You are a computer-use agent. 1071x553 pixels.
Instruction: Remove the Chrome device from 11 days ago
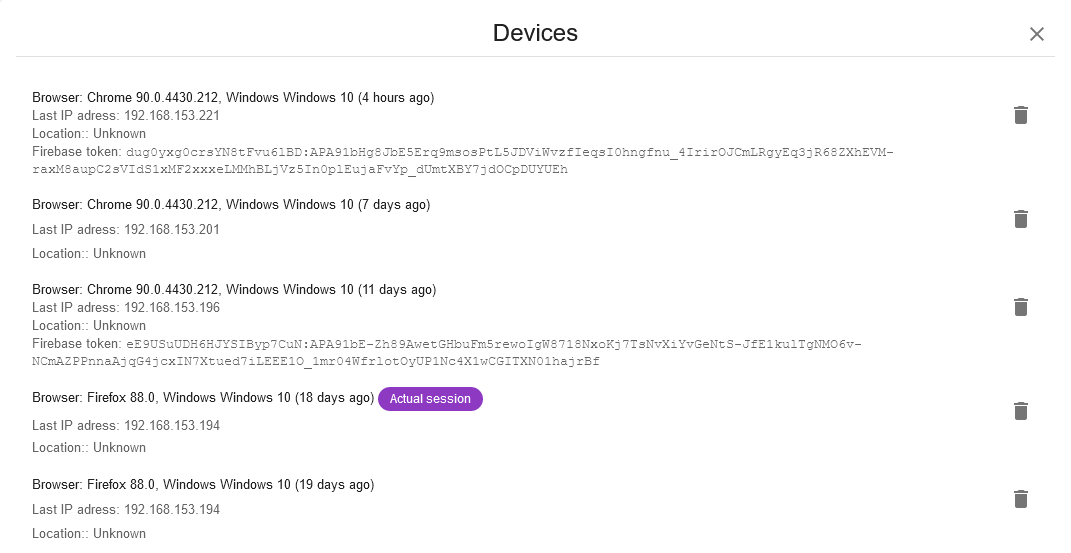1020,307
